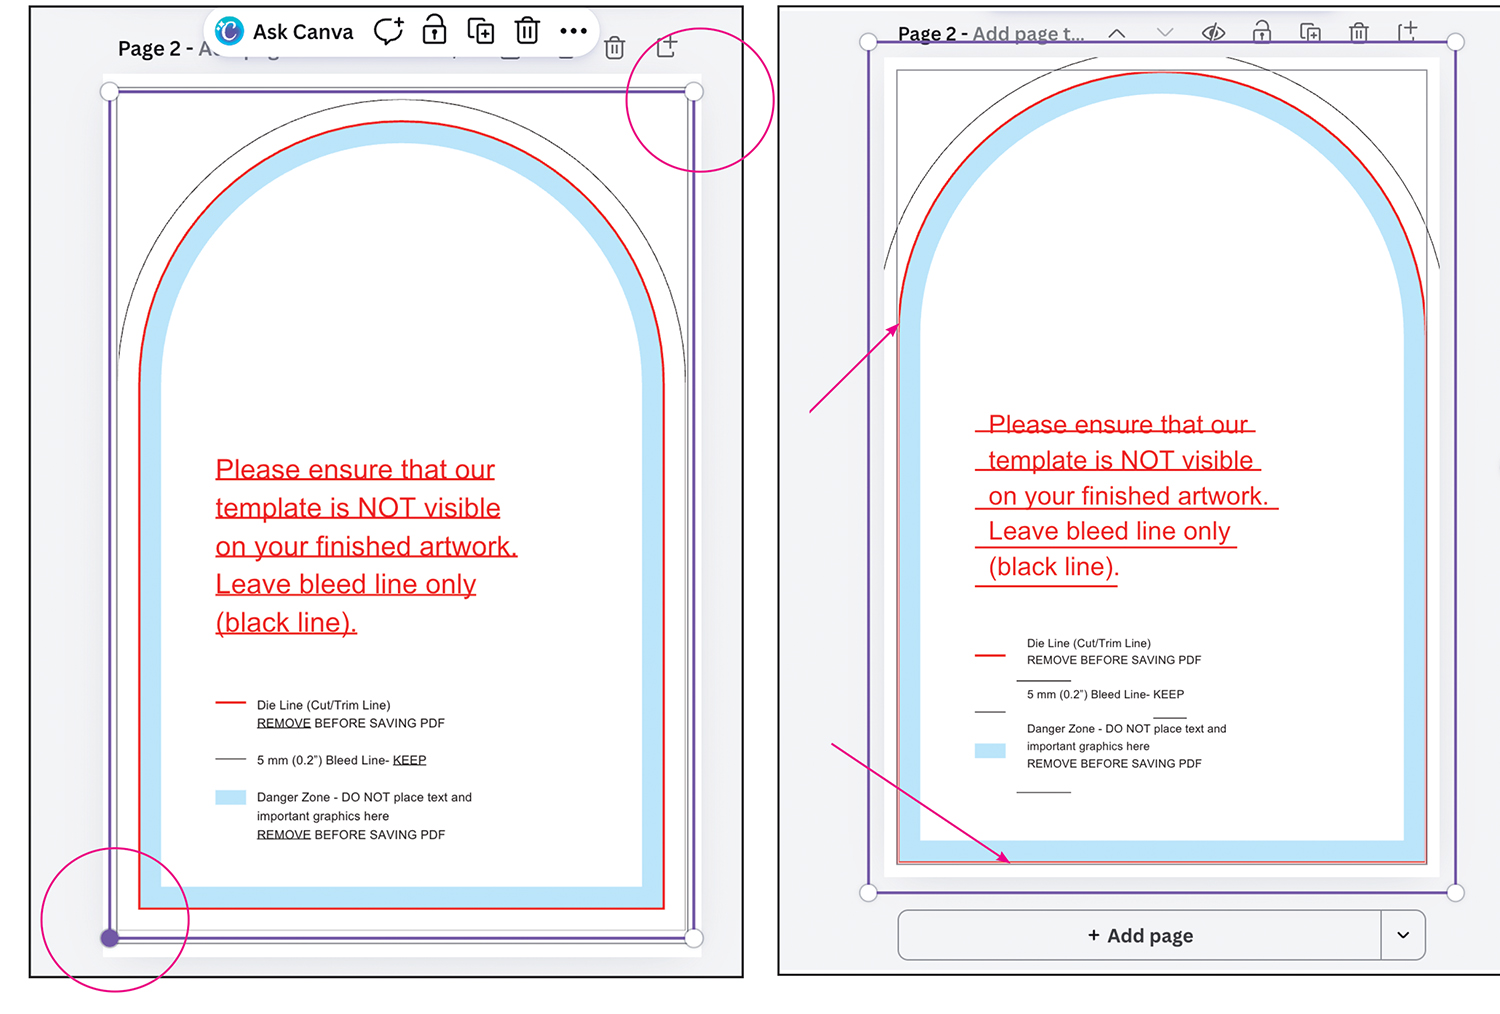Add new page icon in left panel header

667,46
